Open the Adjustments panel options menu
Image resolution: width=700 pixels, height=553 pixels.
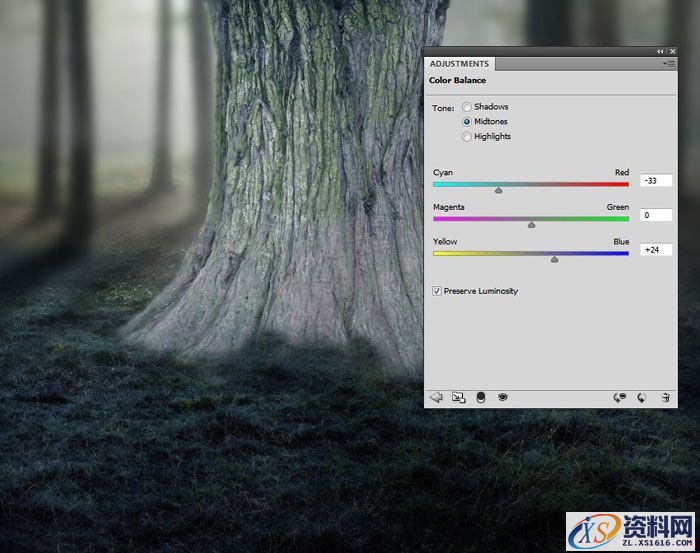[x=669, y=63]
